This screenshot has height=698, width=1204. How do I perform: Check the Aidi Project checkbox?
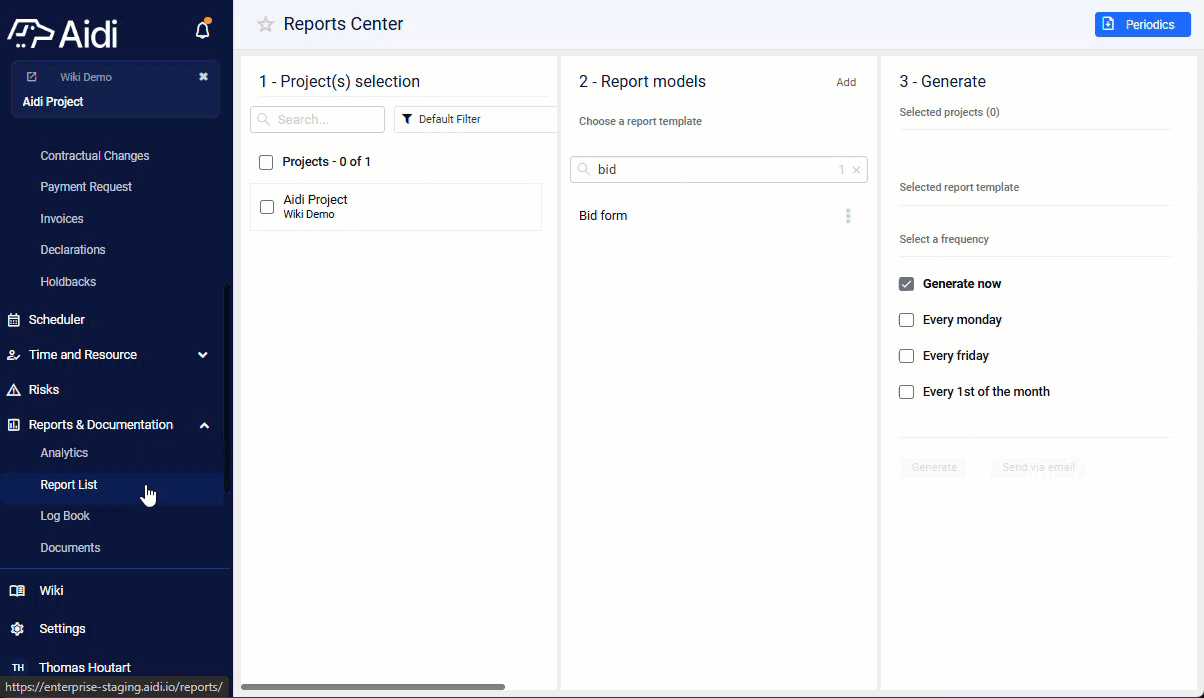(267, 207)
